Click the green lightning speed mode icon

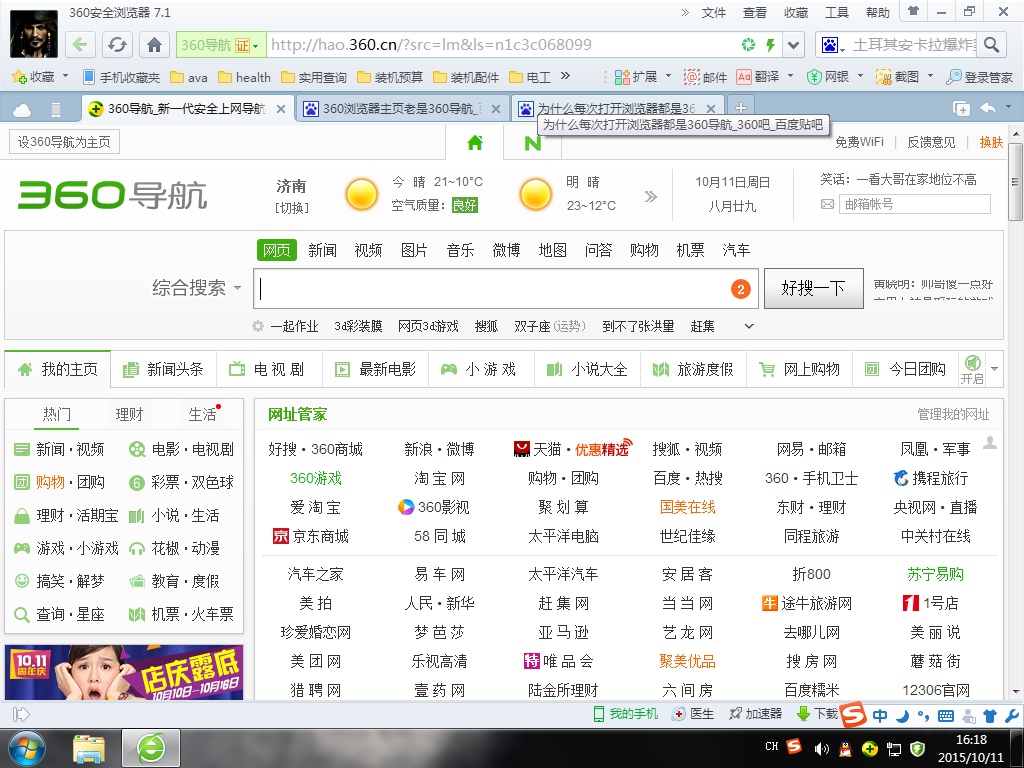(x=770, y=44)
